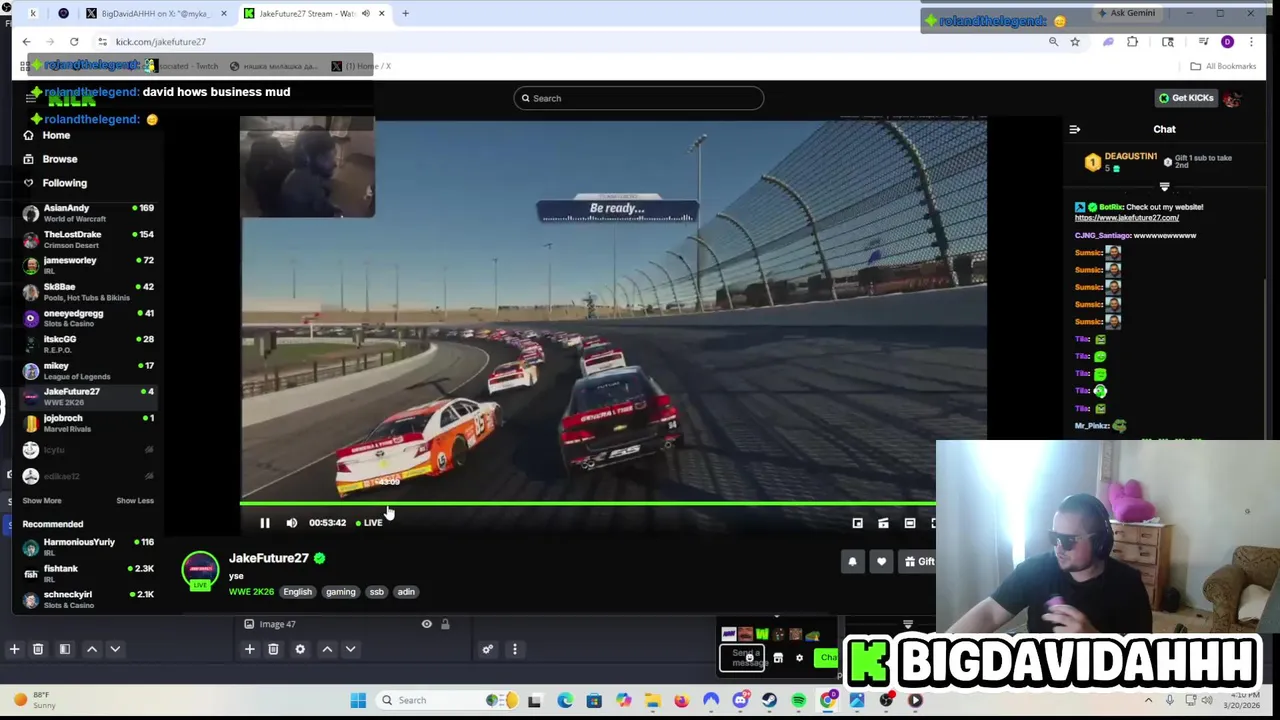Click the clip creation icon in player controls
1280x720 pixels.
883,523
